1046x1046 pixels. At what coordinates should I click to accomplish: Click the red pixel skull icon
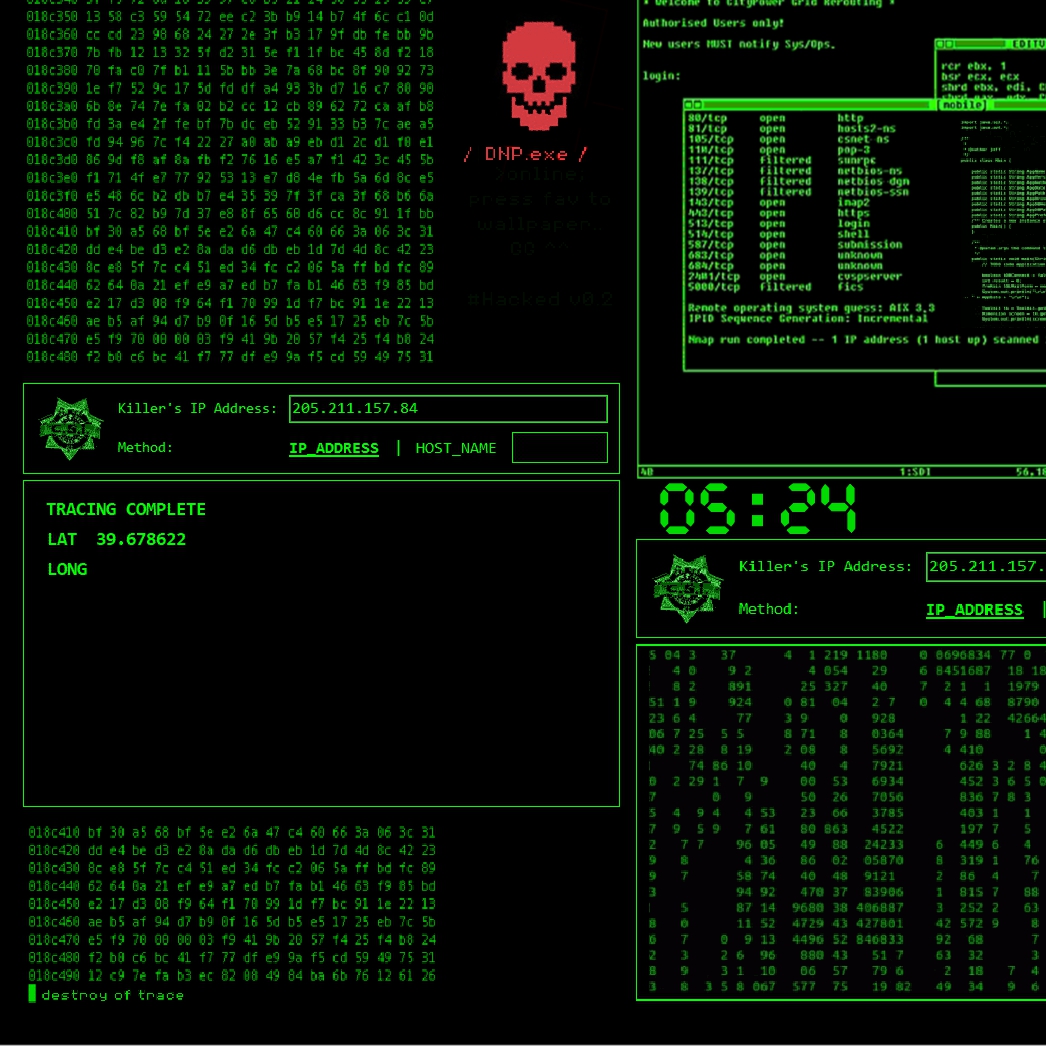539,75
